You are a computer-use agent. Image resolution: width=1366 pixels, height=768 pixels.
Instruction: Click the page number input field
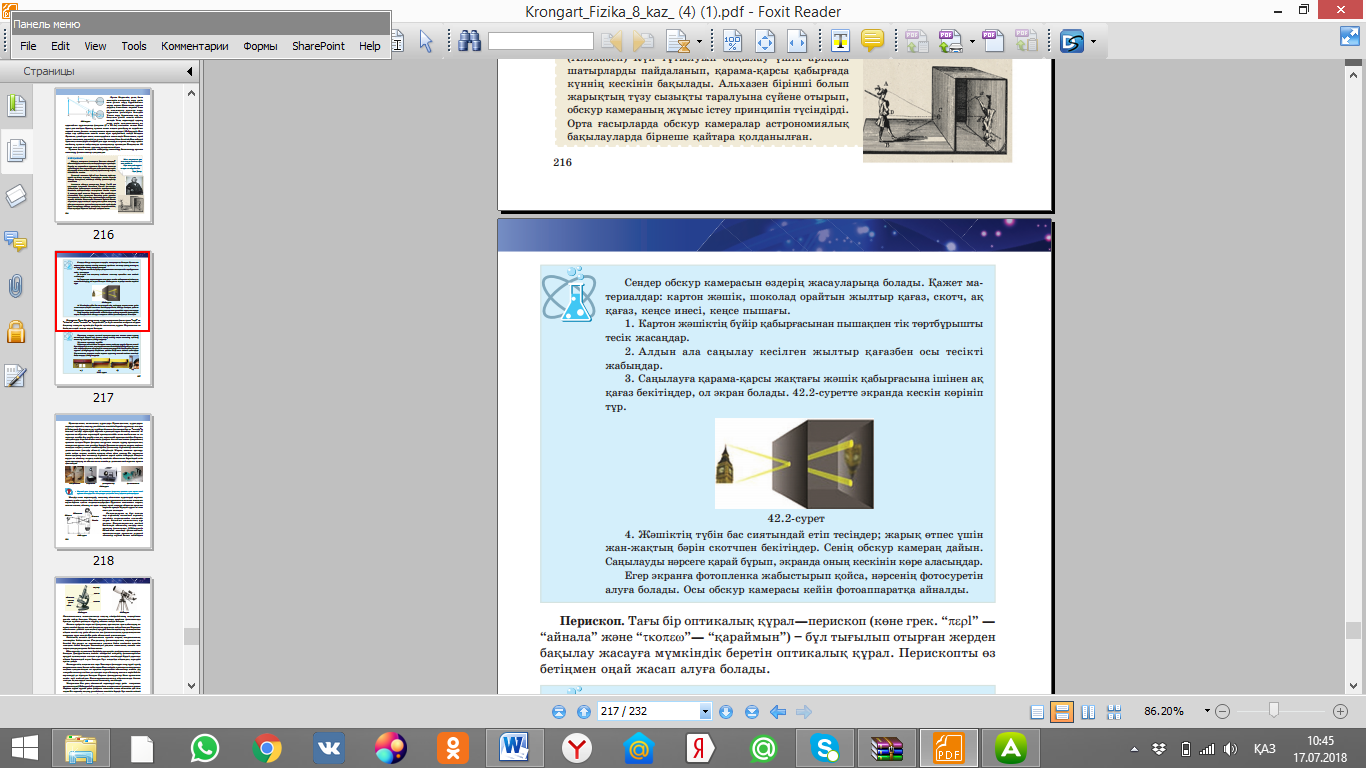[x=648, y=712]
